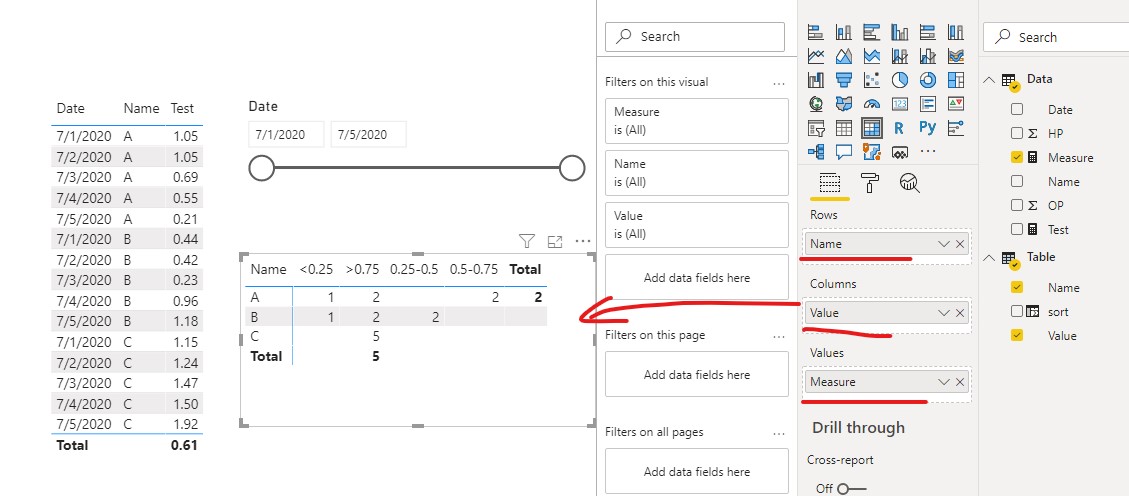The image size is (1129, 496).
Task: Open Filters on this page options
Action: (x=778, y=335)
